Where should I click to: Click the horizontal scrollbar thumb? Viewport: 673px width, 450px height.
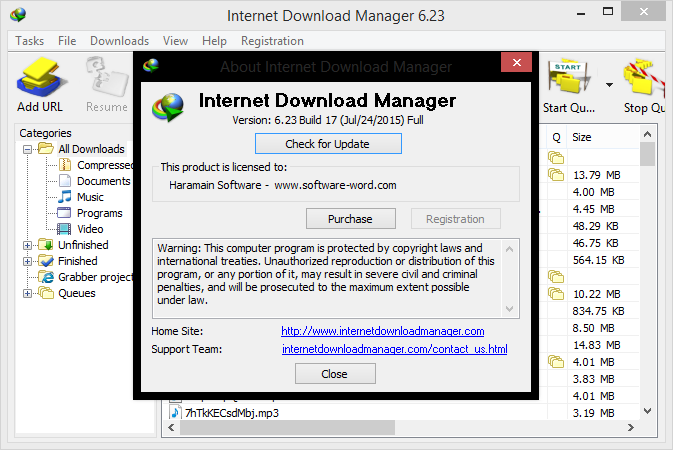click(x=287, y=427)
